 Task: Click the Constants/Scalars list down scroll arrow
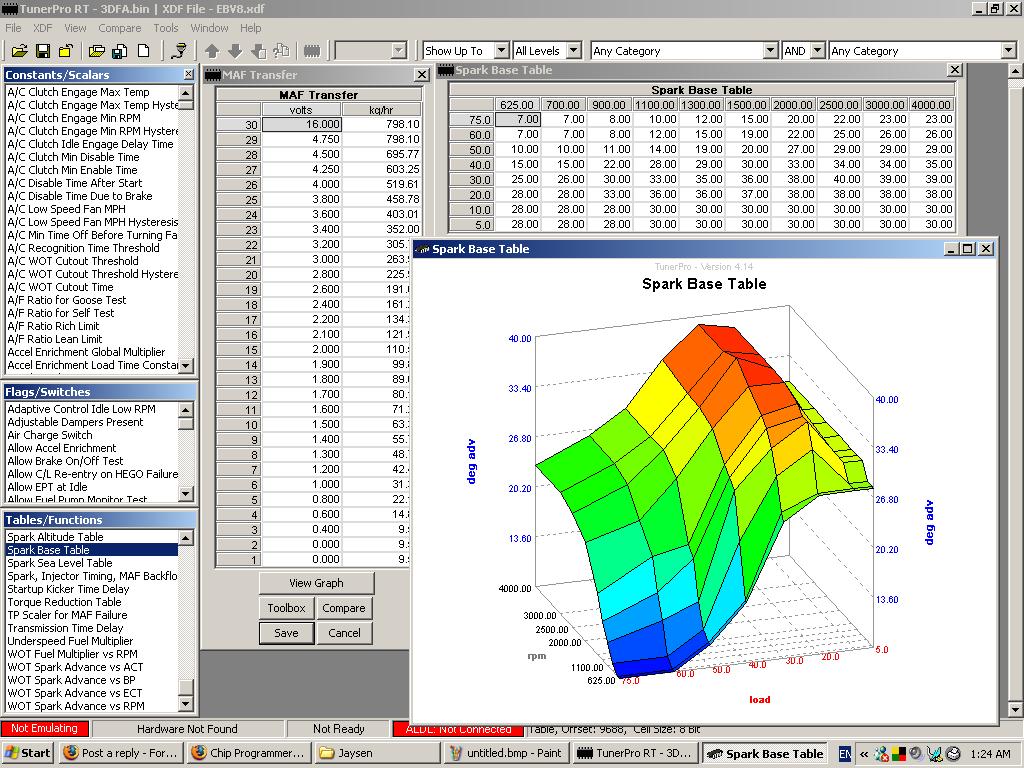tap(186, 366)
